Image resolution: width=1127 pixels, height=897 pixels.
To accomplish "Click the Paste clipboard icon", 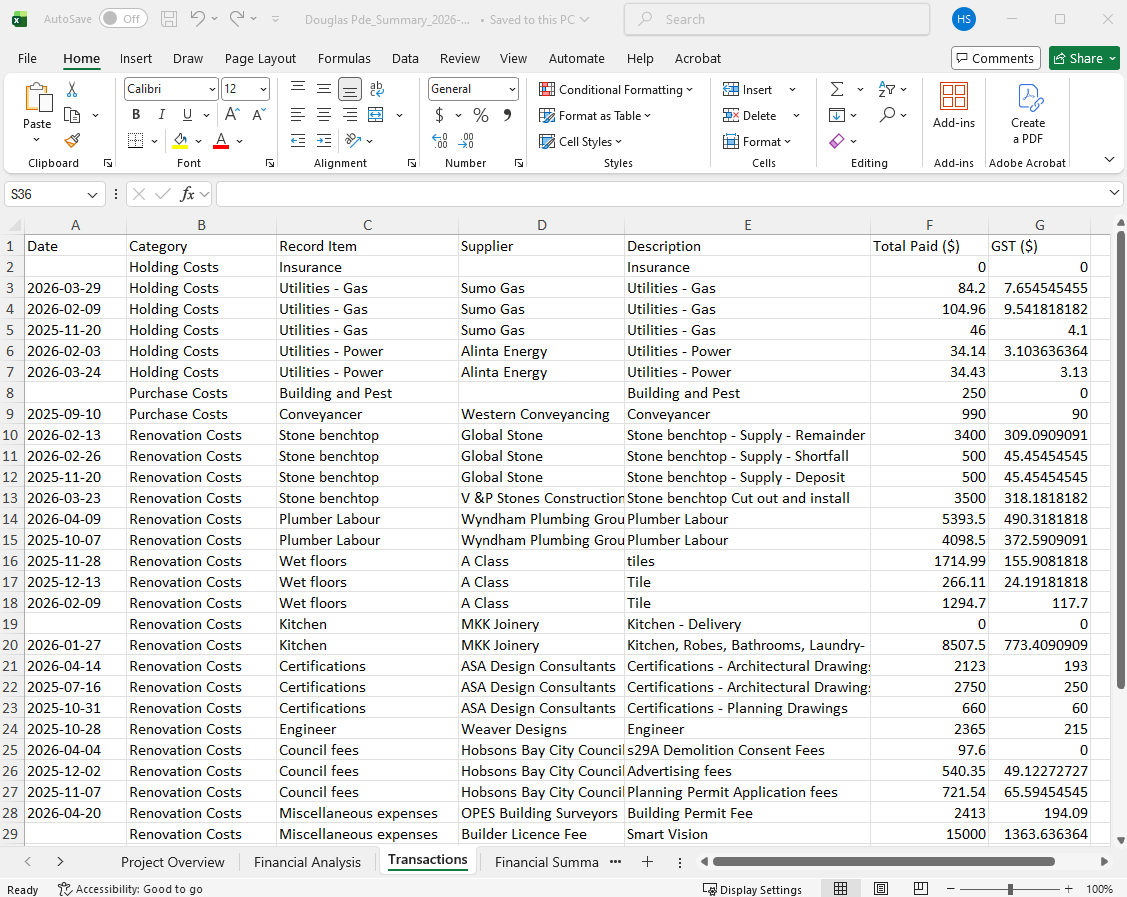I will 37,98.
